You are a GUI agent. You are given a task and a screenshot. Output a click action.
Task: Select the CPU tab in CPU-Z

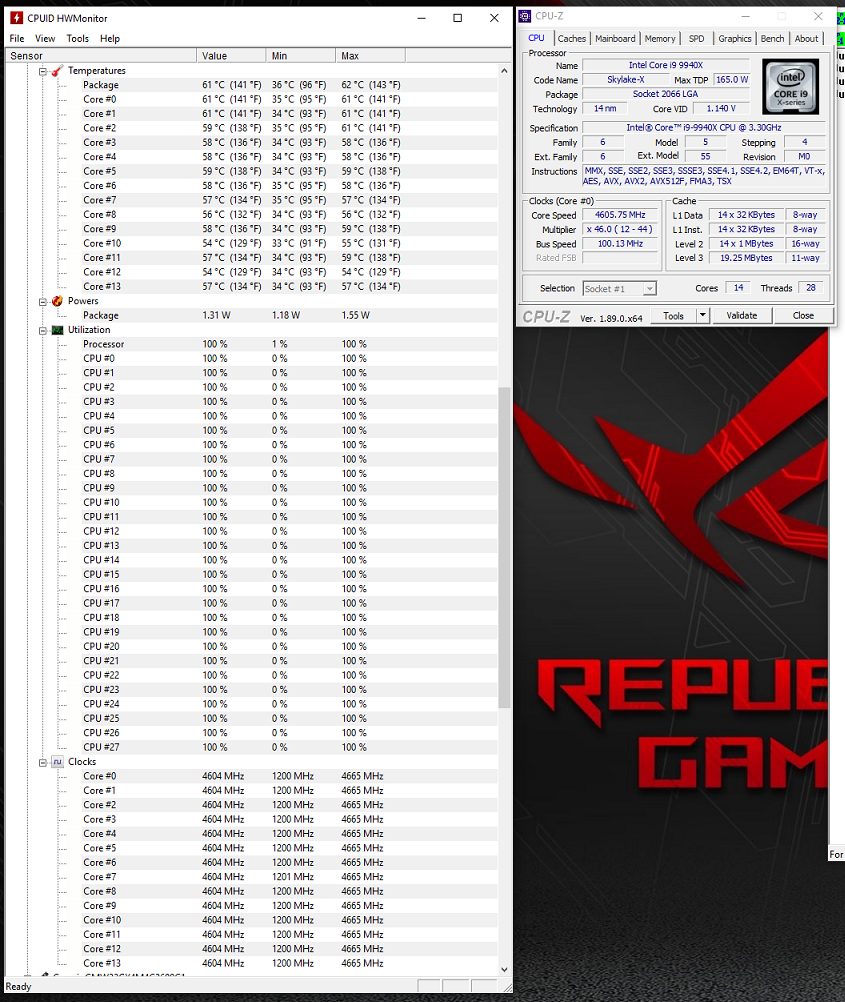536,38
